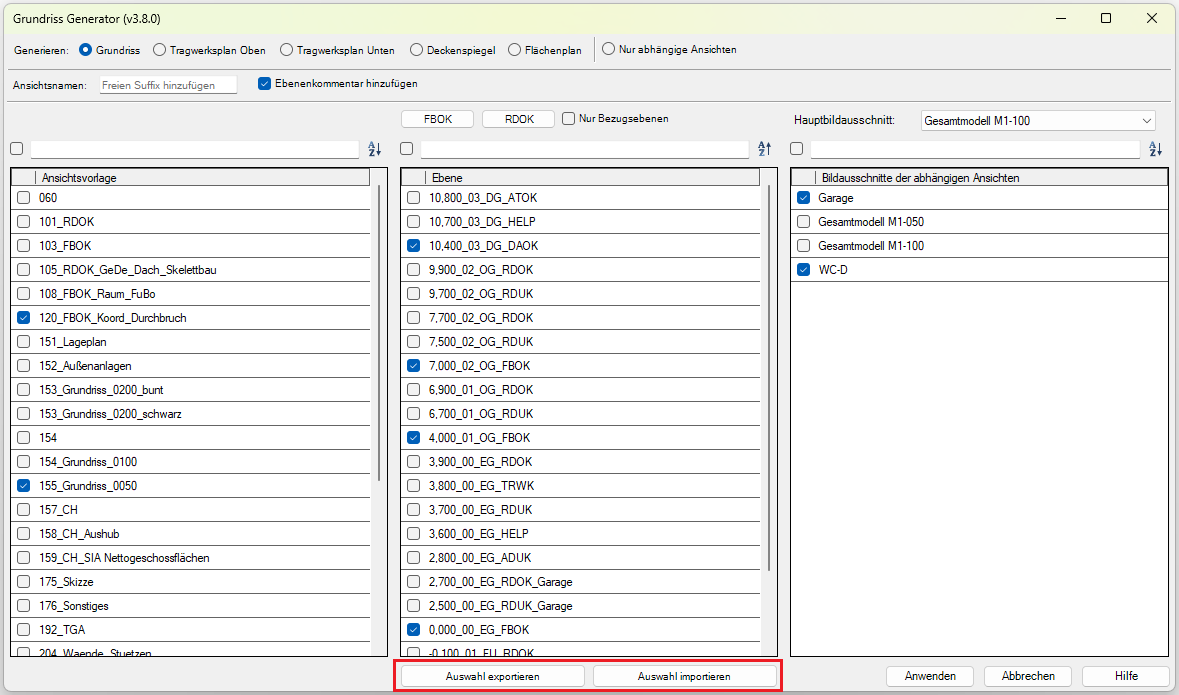Check the 151_Lageplan view template
Viewport: 1179px width, 695px height.
(x=24, y=342)
